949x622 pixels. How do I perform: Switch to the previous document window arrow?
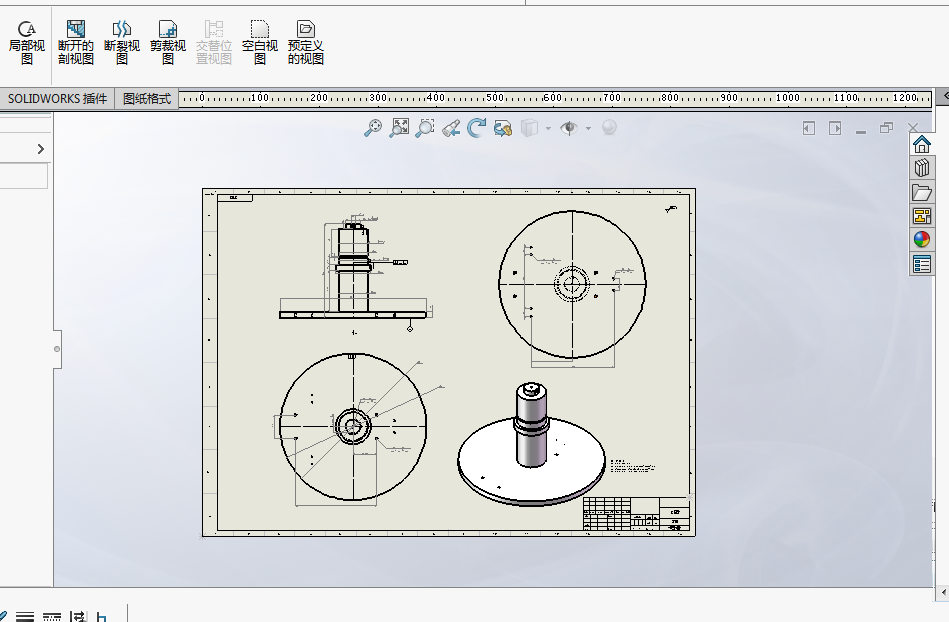click(x=809, y=128)
